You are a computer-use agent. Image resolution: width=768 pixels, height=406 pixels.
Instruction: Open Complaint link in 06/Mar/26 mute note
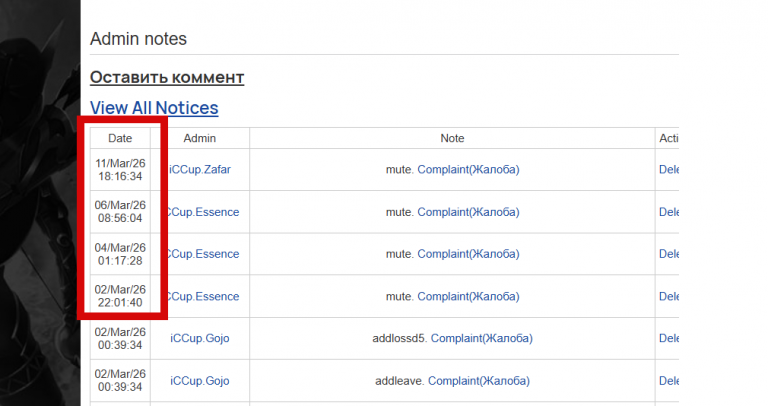(x=468, y=212)
